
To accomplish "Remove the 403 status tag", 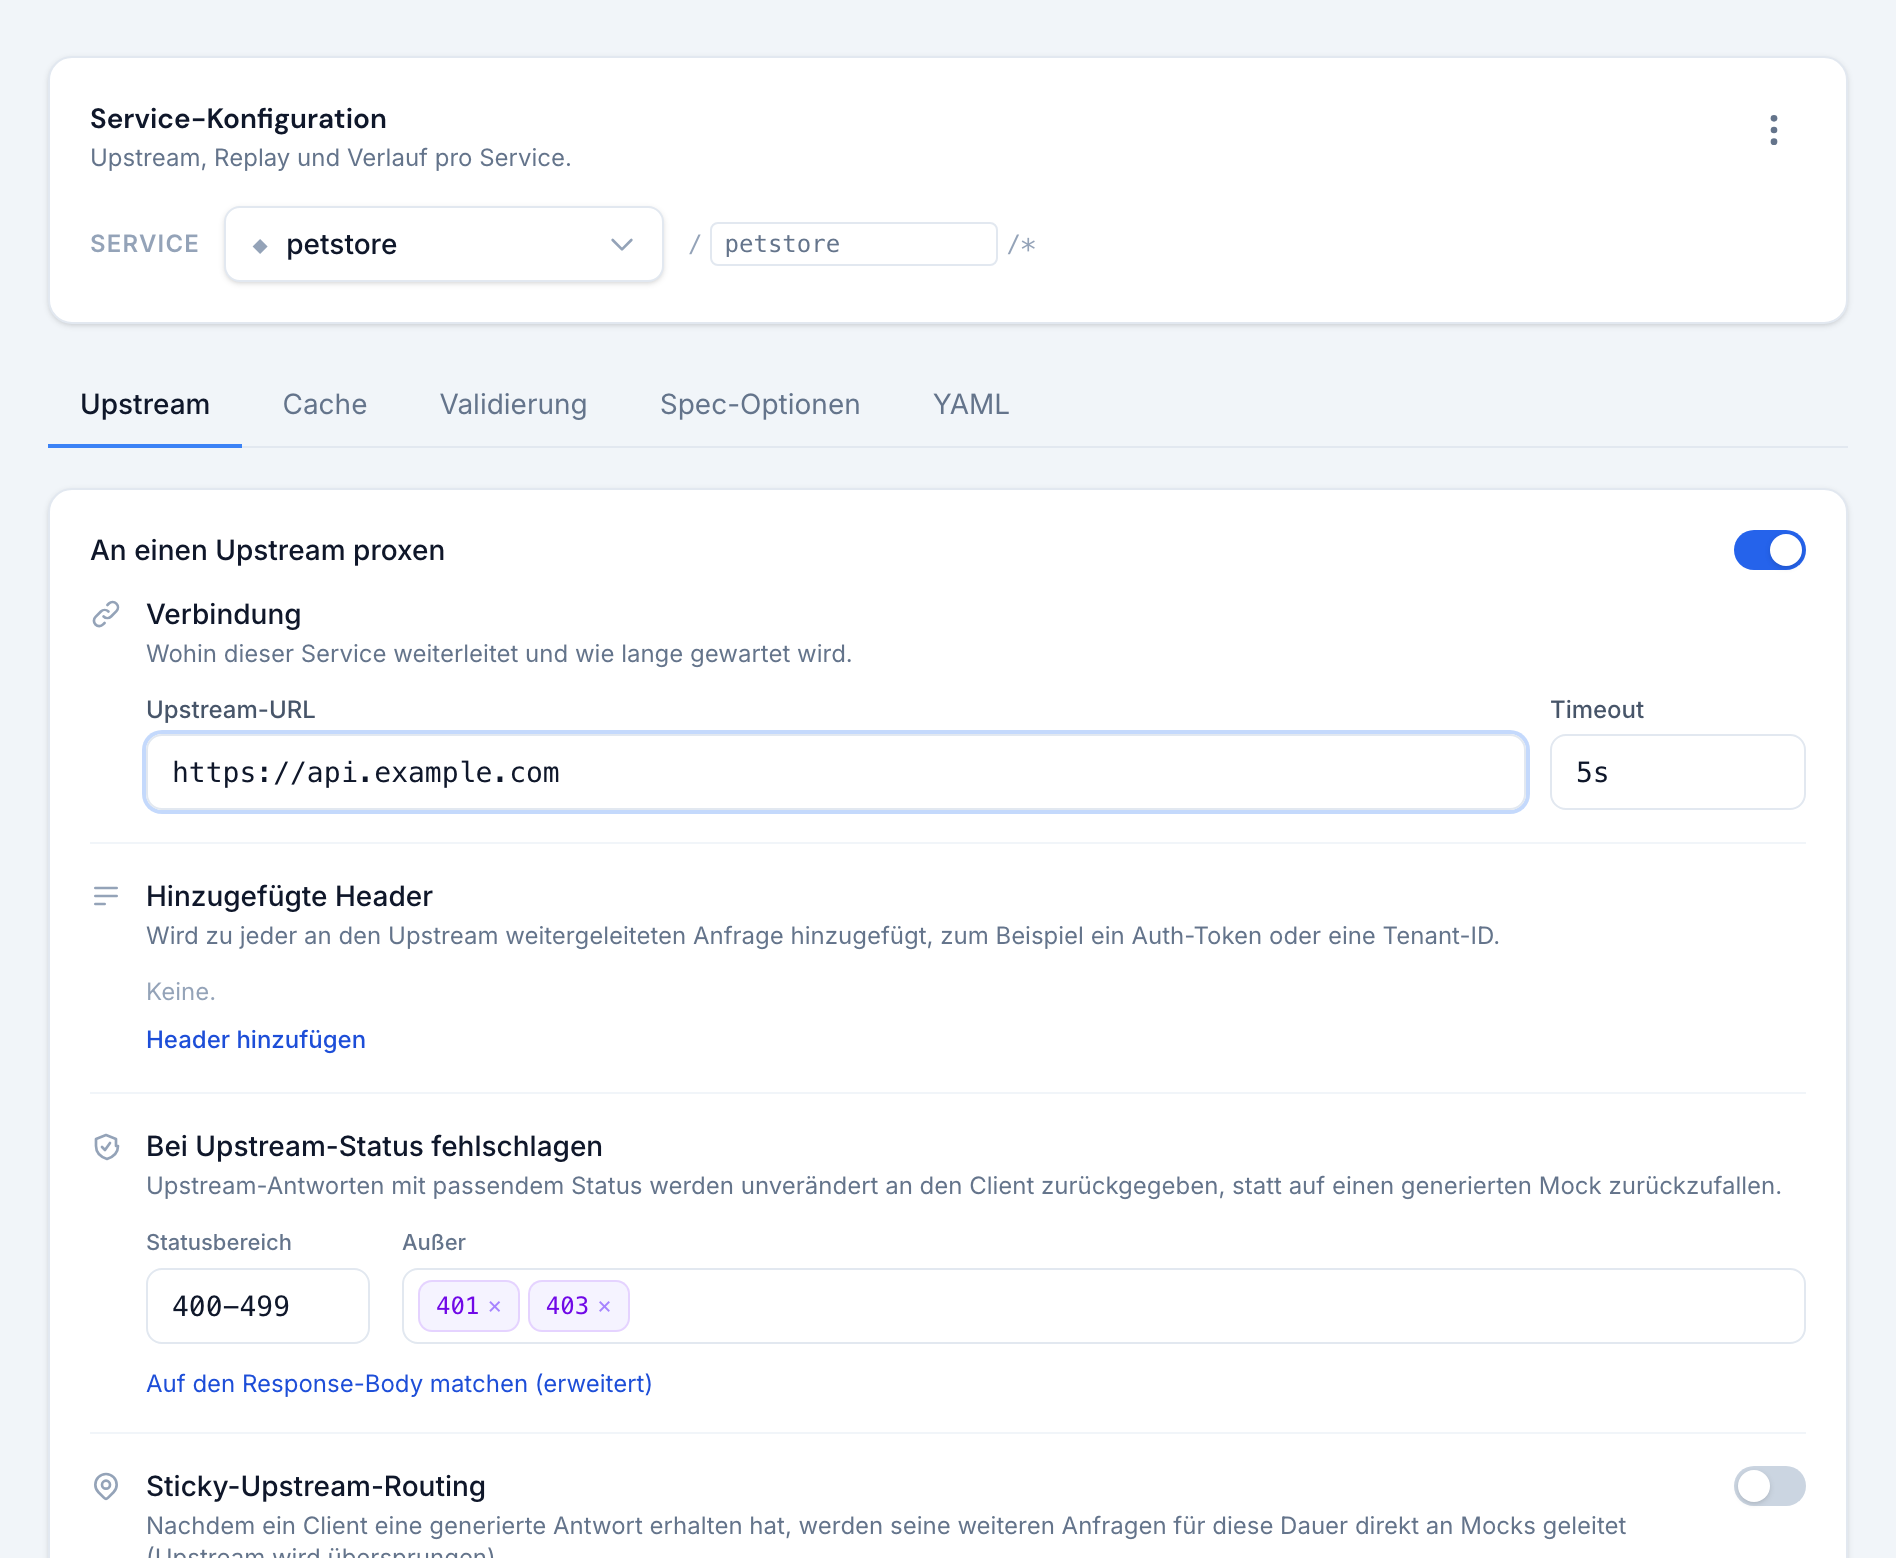I will [x=604, y=1306].
